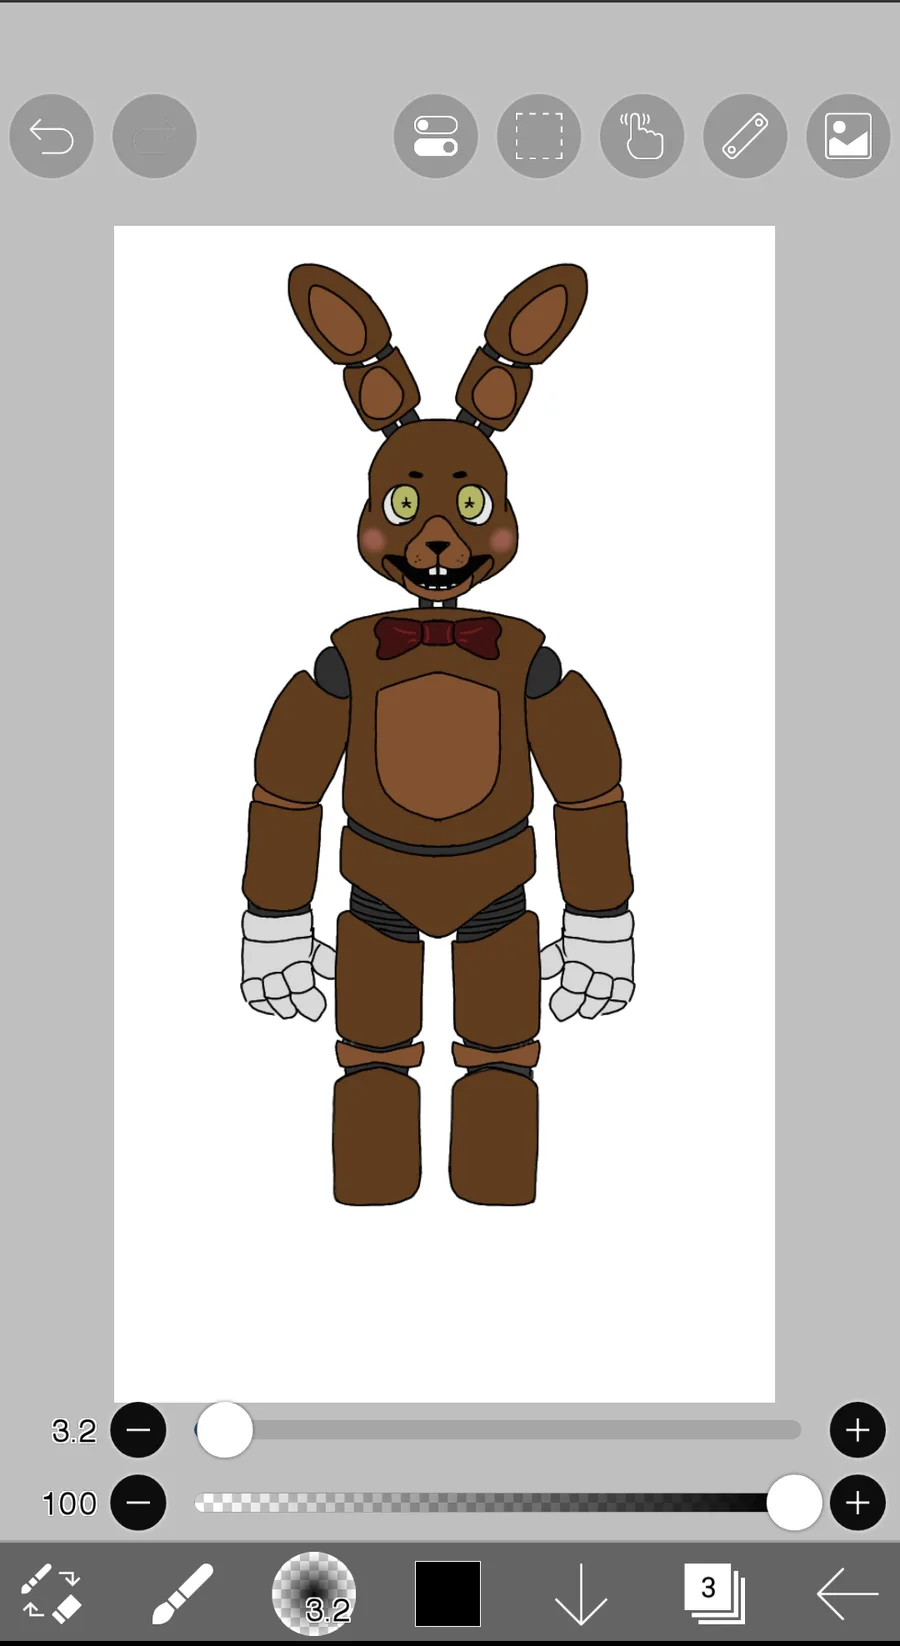Increase opacity with the plus button
This screenshot has width=900, height=1646.
point(858,1503)
